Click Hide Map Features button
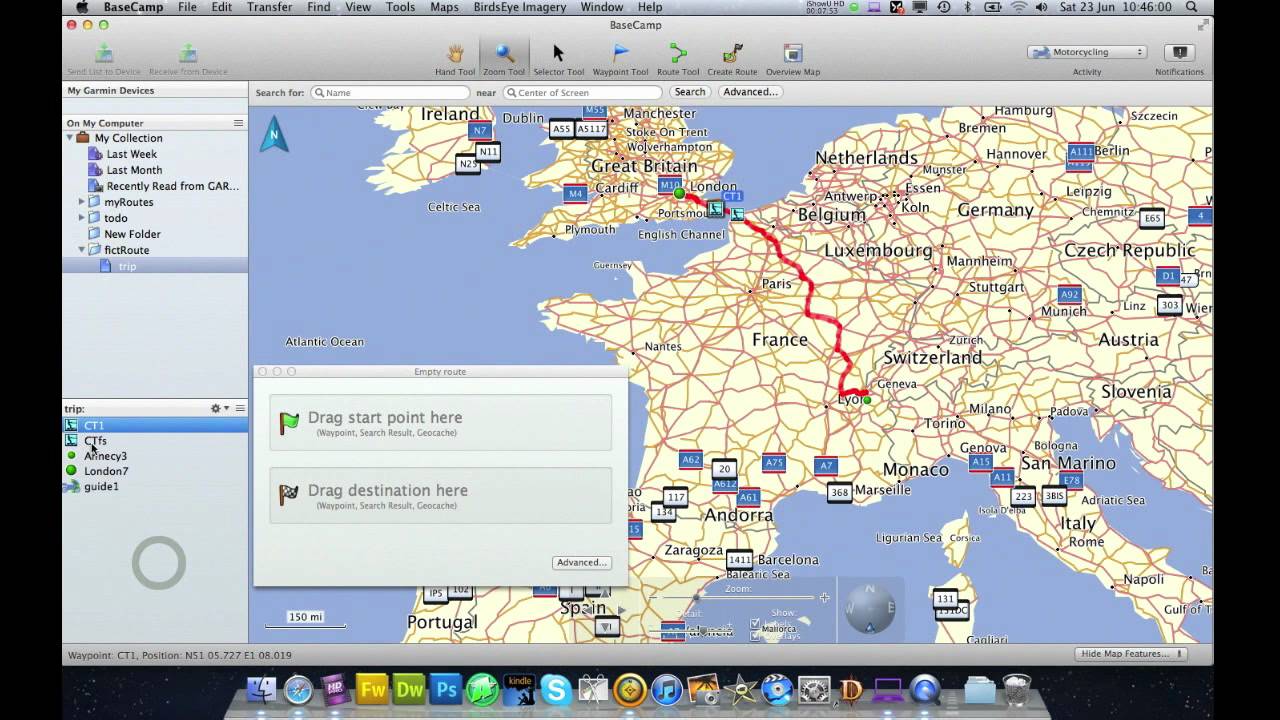The height and width of the screenshot is (720, 1280). [1131, 654]
